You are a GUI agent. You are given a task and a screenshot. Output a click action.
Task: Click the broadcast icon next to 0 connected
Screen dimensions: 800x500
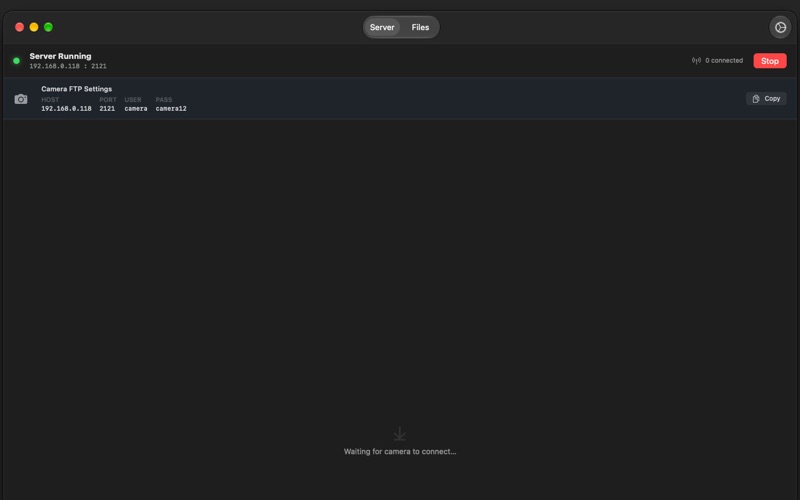pyautogui.click(x=696, y=61)
